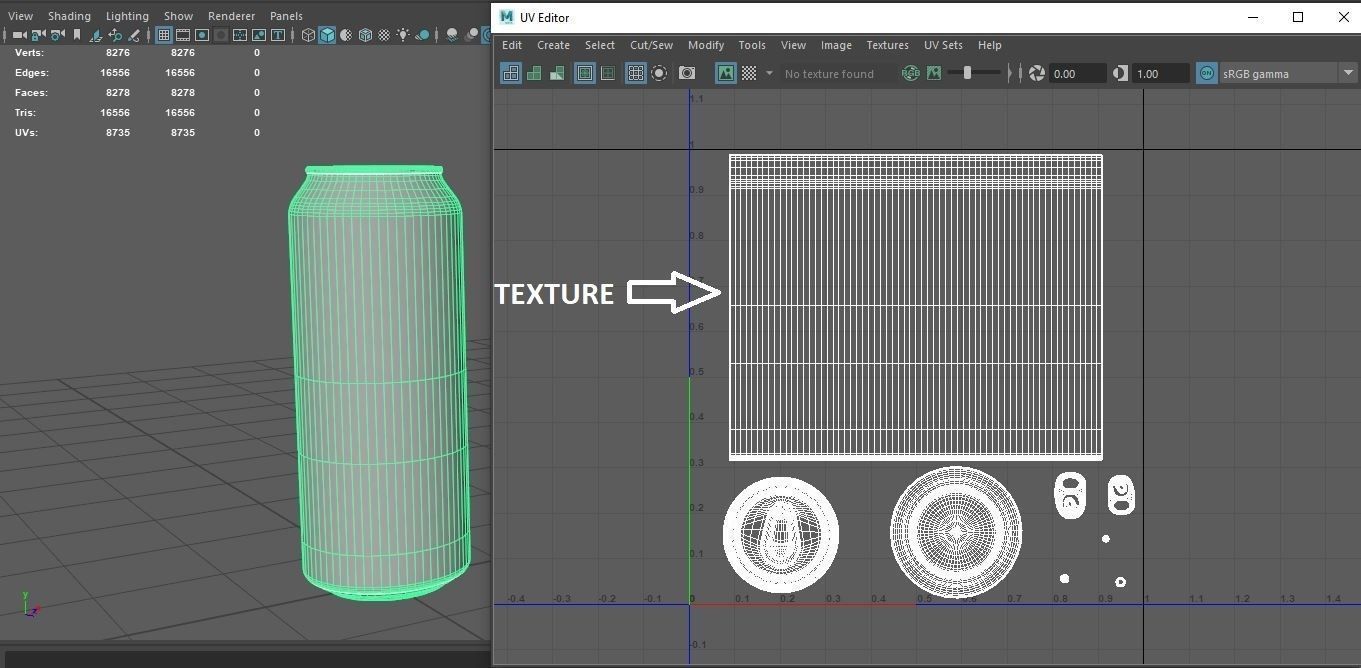Image resolution: width=1361 pixels, height=668 pixels.
Task: Open UV Editor Image menu
Action: [836, 45]
